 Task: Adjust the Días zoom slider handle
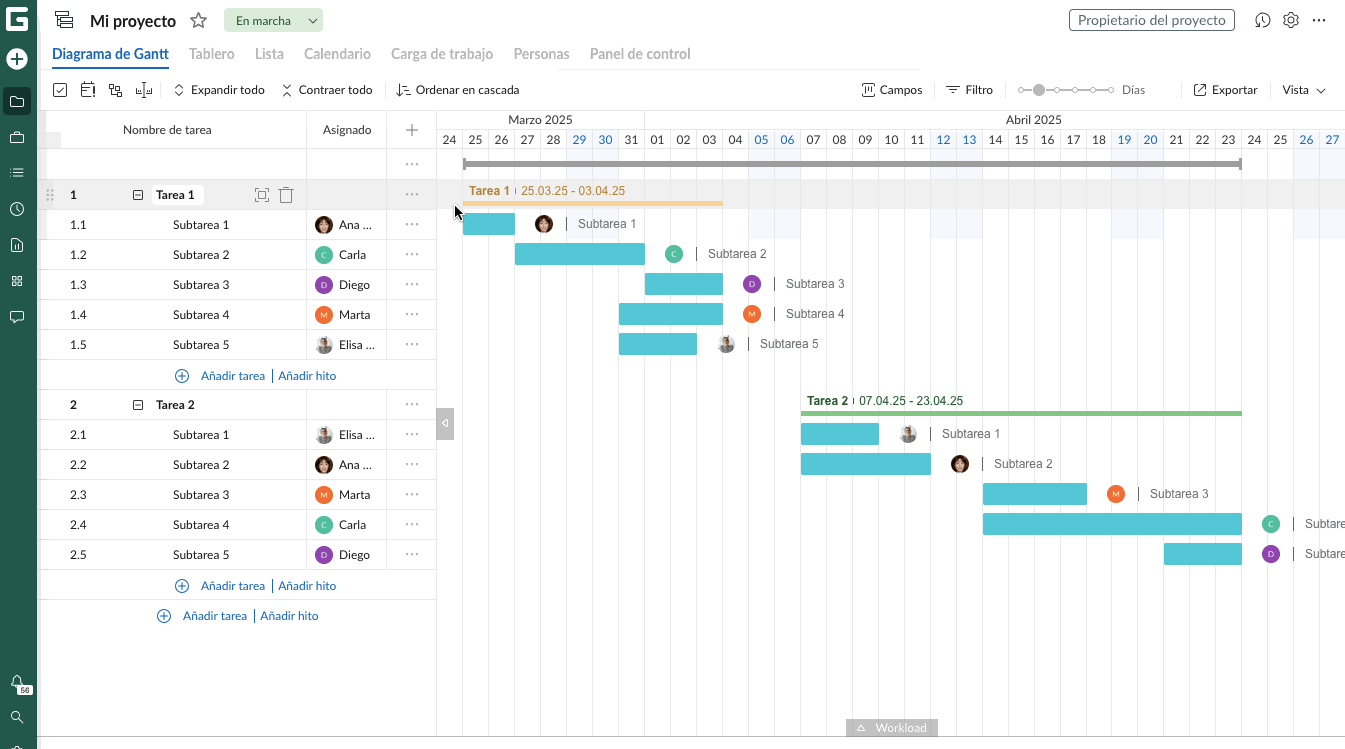1039,90
